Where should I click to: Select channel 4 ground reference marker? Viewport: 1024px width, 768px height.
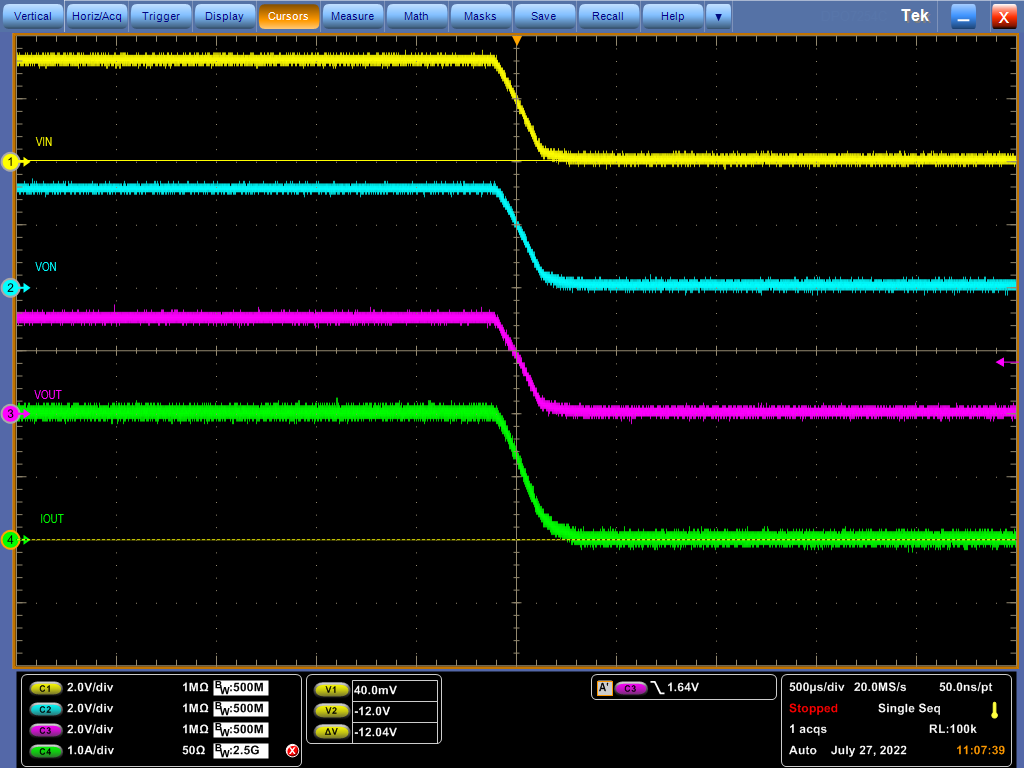12,540
